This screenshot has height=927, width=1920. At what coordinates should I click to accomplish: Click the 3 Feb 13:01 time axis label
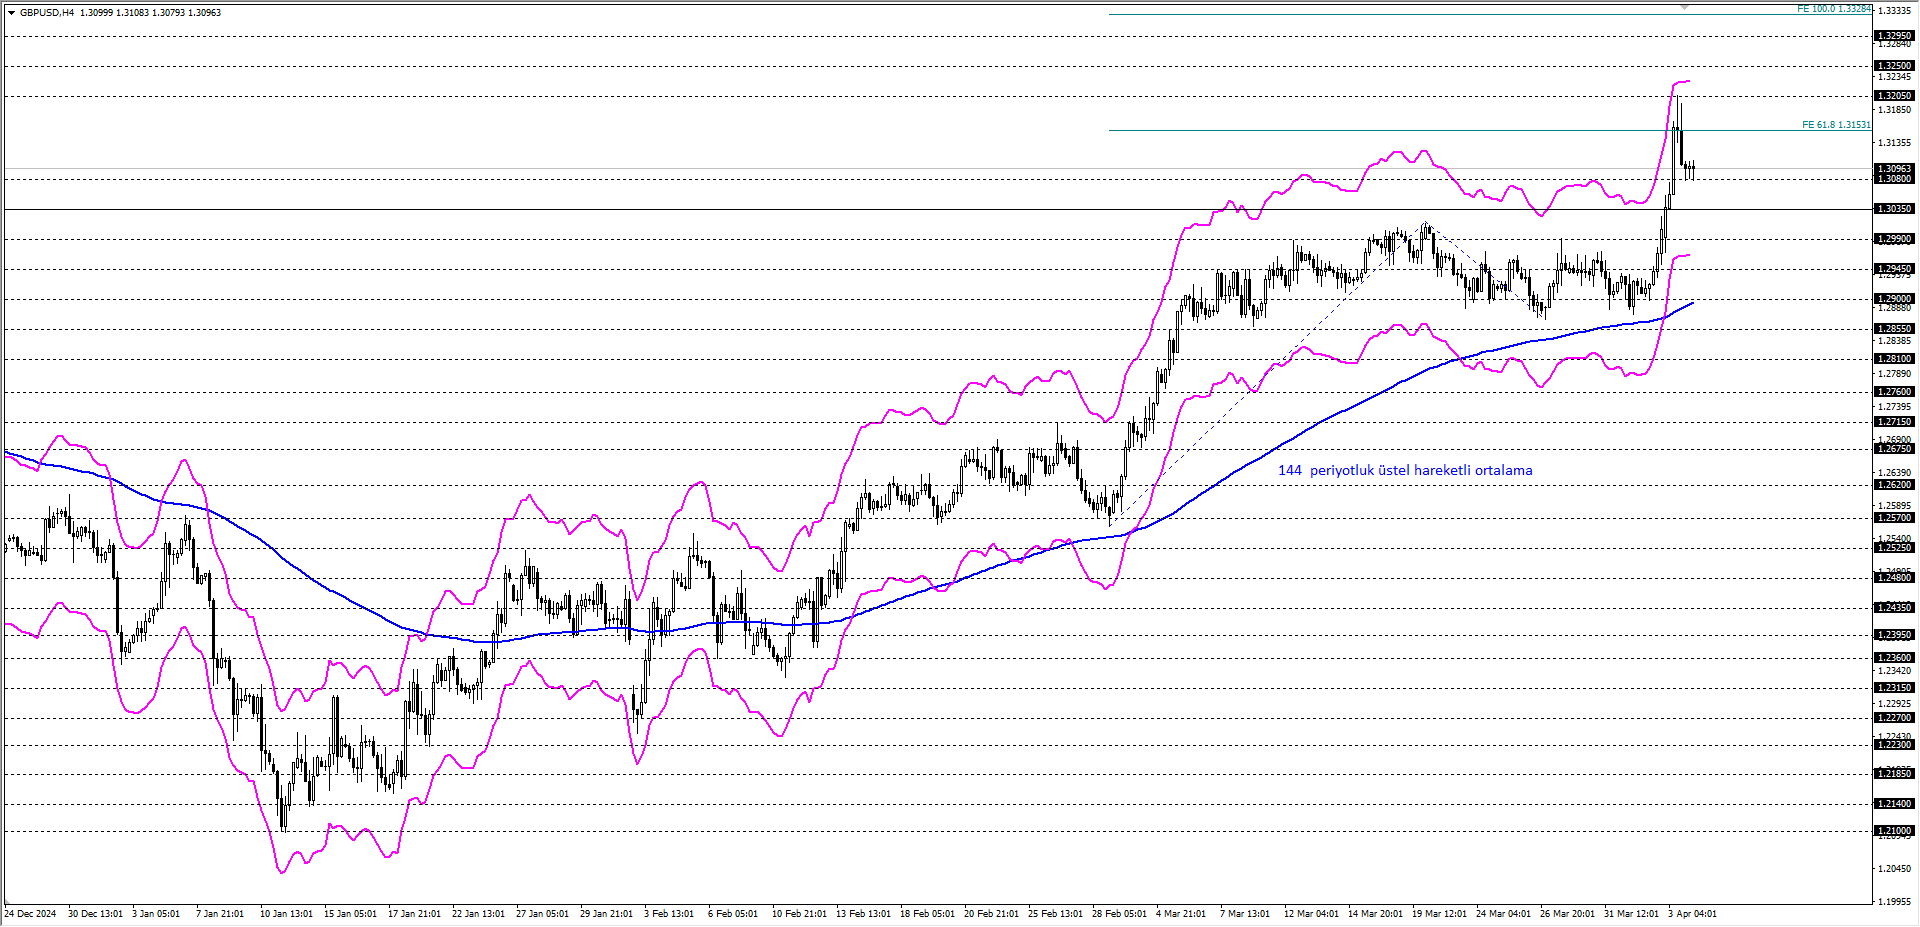point(669,914)
